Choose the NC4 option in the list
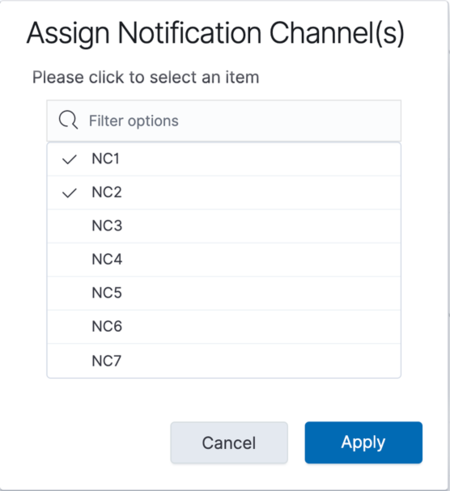Screen dimensions: 450x491 pyautogui.click(x=224, y=260)
